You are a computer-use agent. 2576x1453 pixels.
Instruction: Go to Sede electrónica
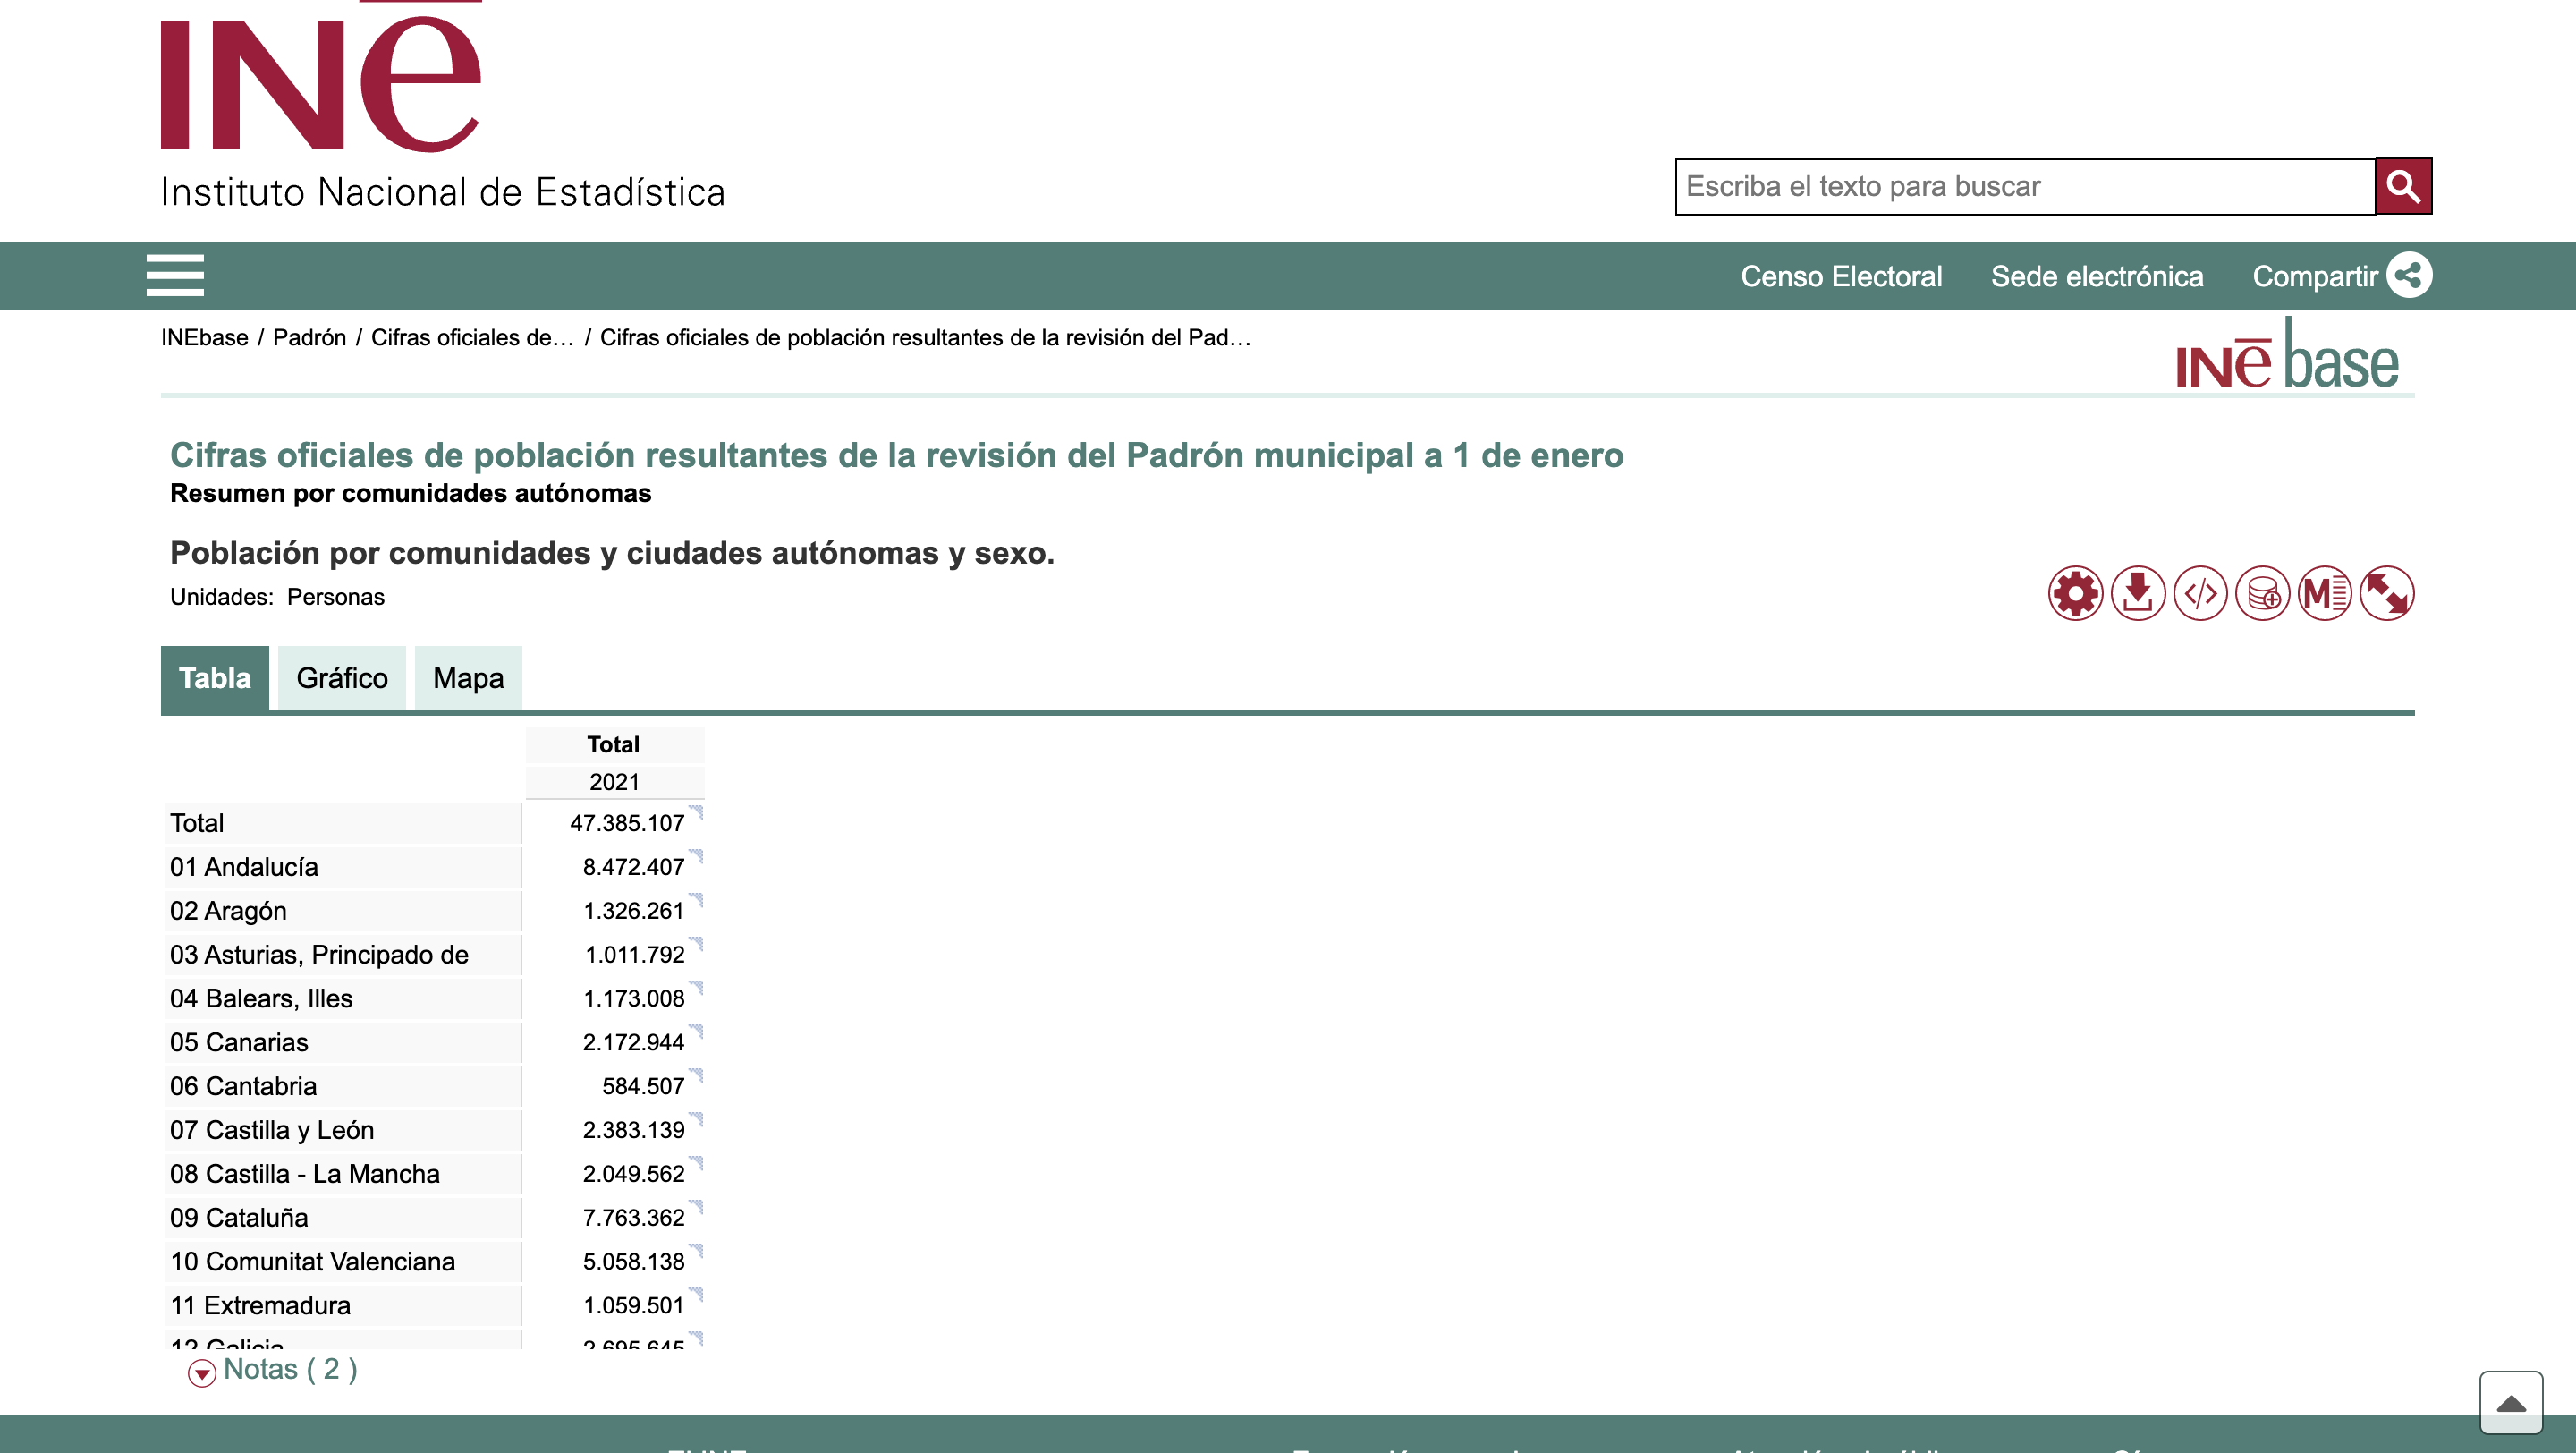click(2096, 276)
